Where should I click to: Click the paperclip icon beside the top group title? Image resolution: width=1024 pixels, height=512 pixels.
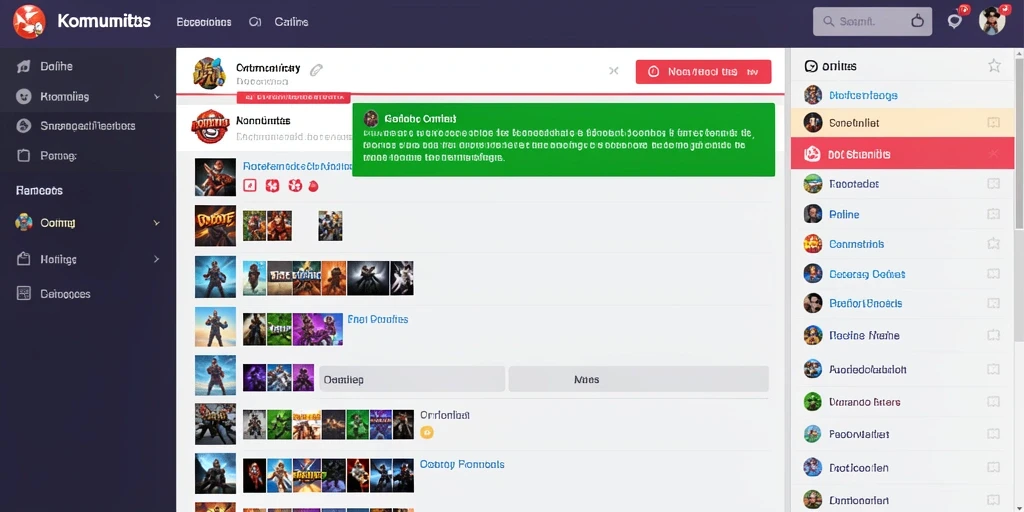(x=317, y=70)
